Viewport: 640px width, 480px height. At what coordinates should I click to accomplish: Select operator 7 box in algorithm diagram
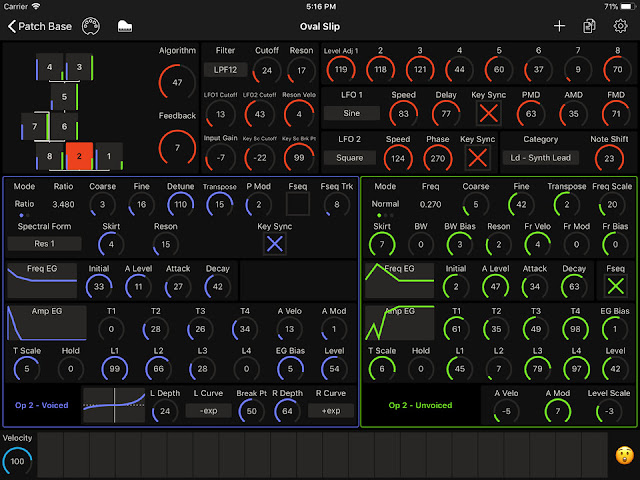coord(35,127)
